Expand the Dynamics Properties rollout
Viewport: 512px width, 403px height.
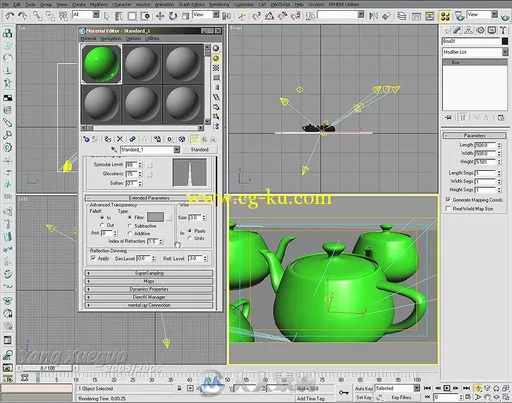149,289
